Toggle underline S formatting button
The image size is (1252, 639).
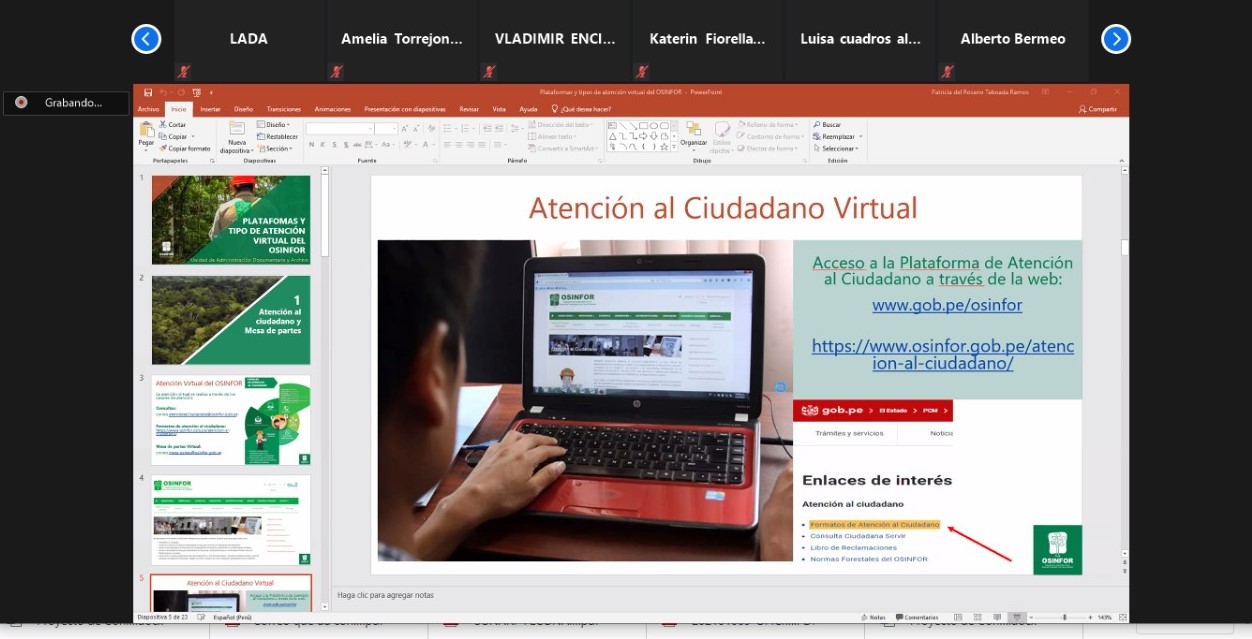tap(336, 145)
